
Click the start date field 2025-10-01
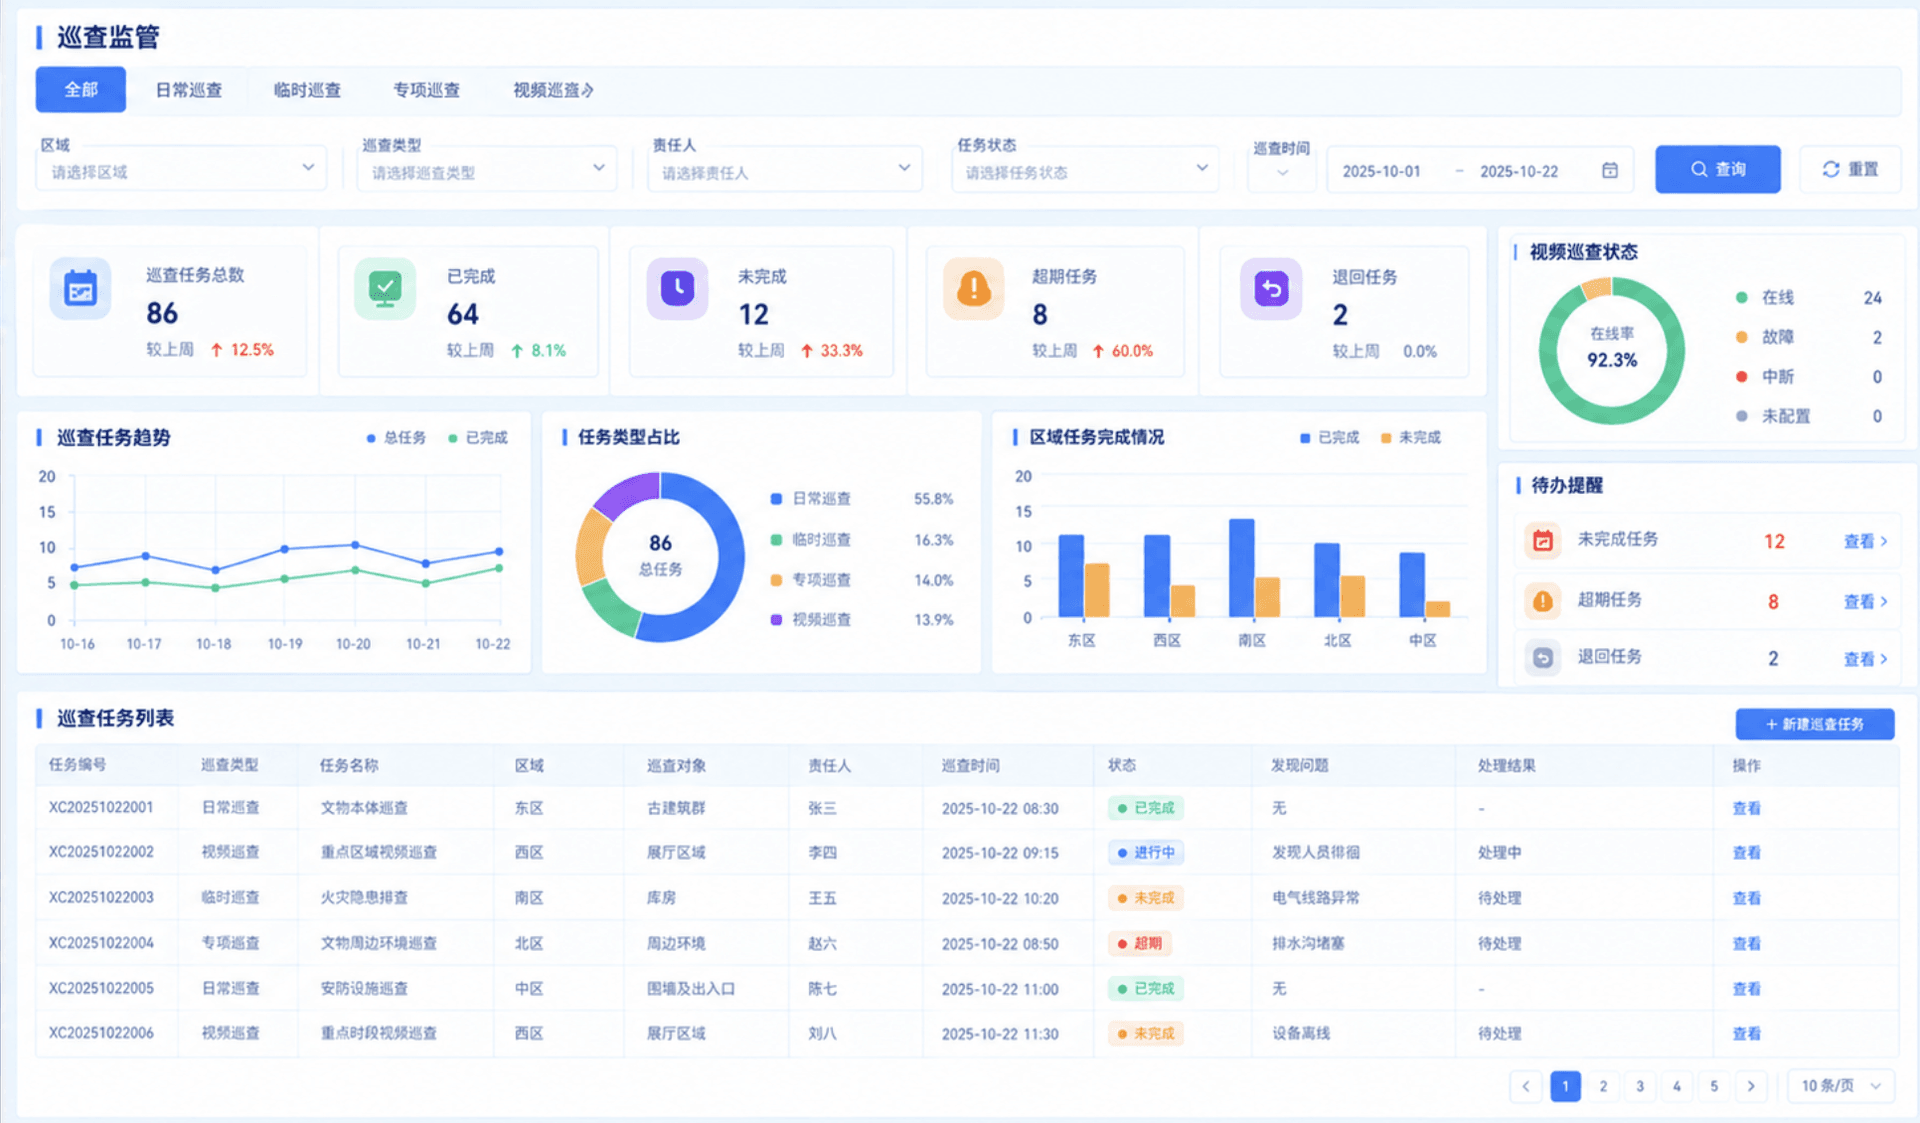click(1381, 171)
